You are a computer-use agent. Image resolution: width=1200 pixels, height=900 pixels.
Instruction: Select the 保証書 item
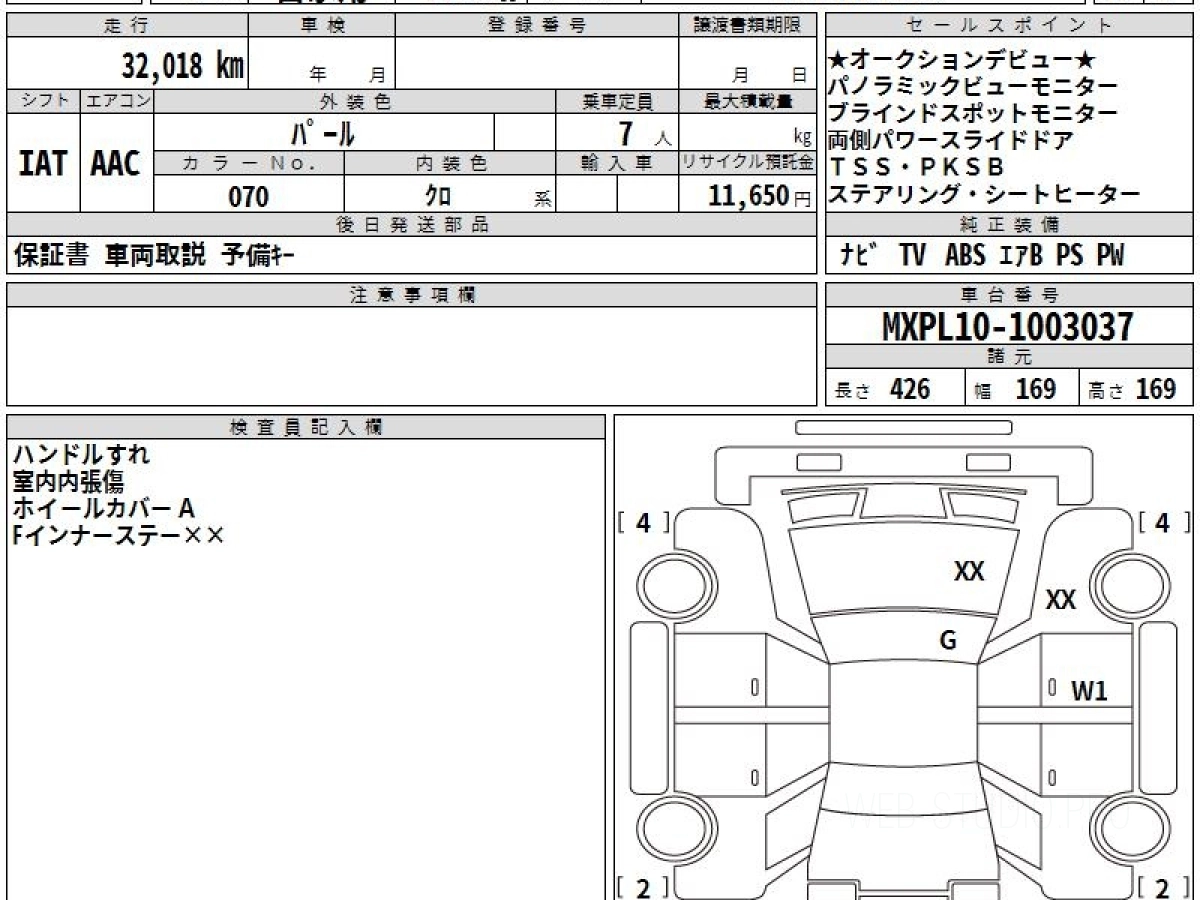(51, 255)
